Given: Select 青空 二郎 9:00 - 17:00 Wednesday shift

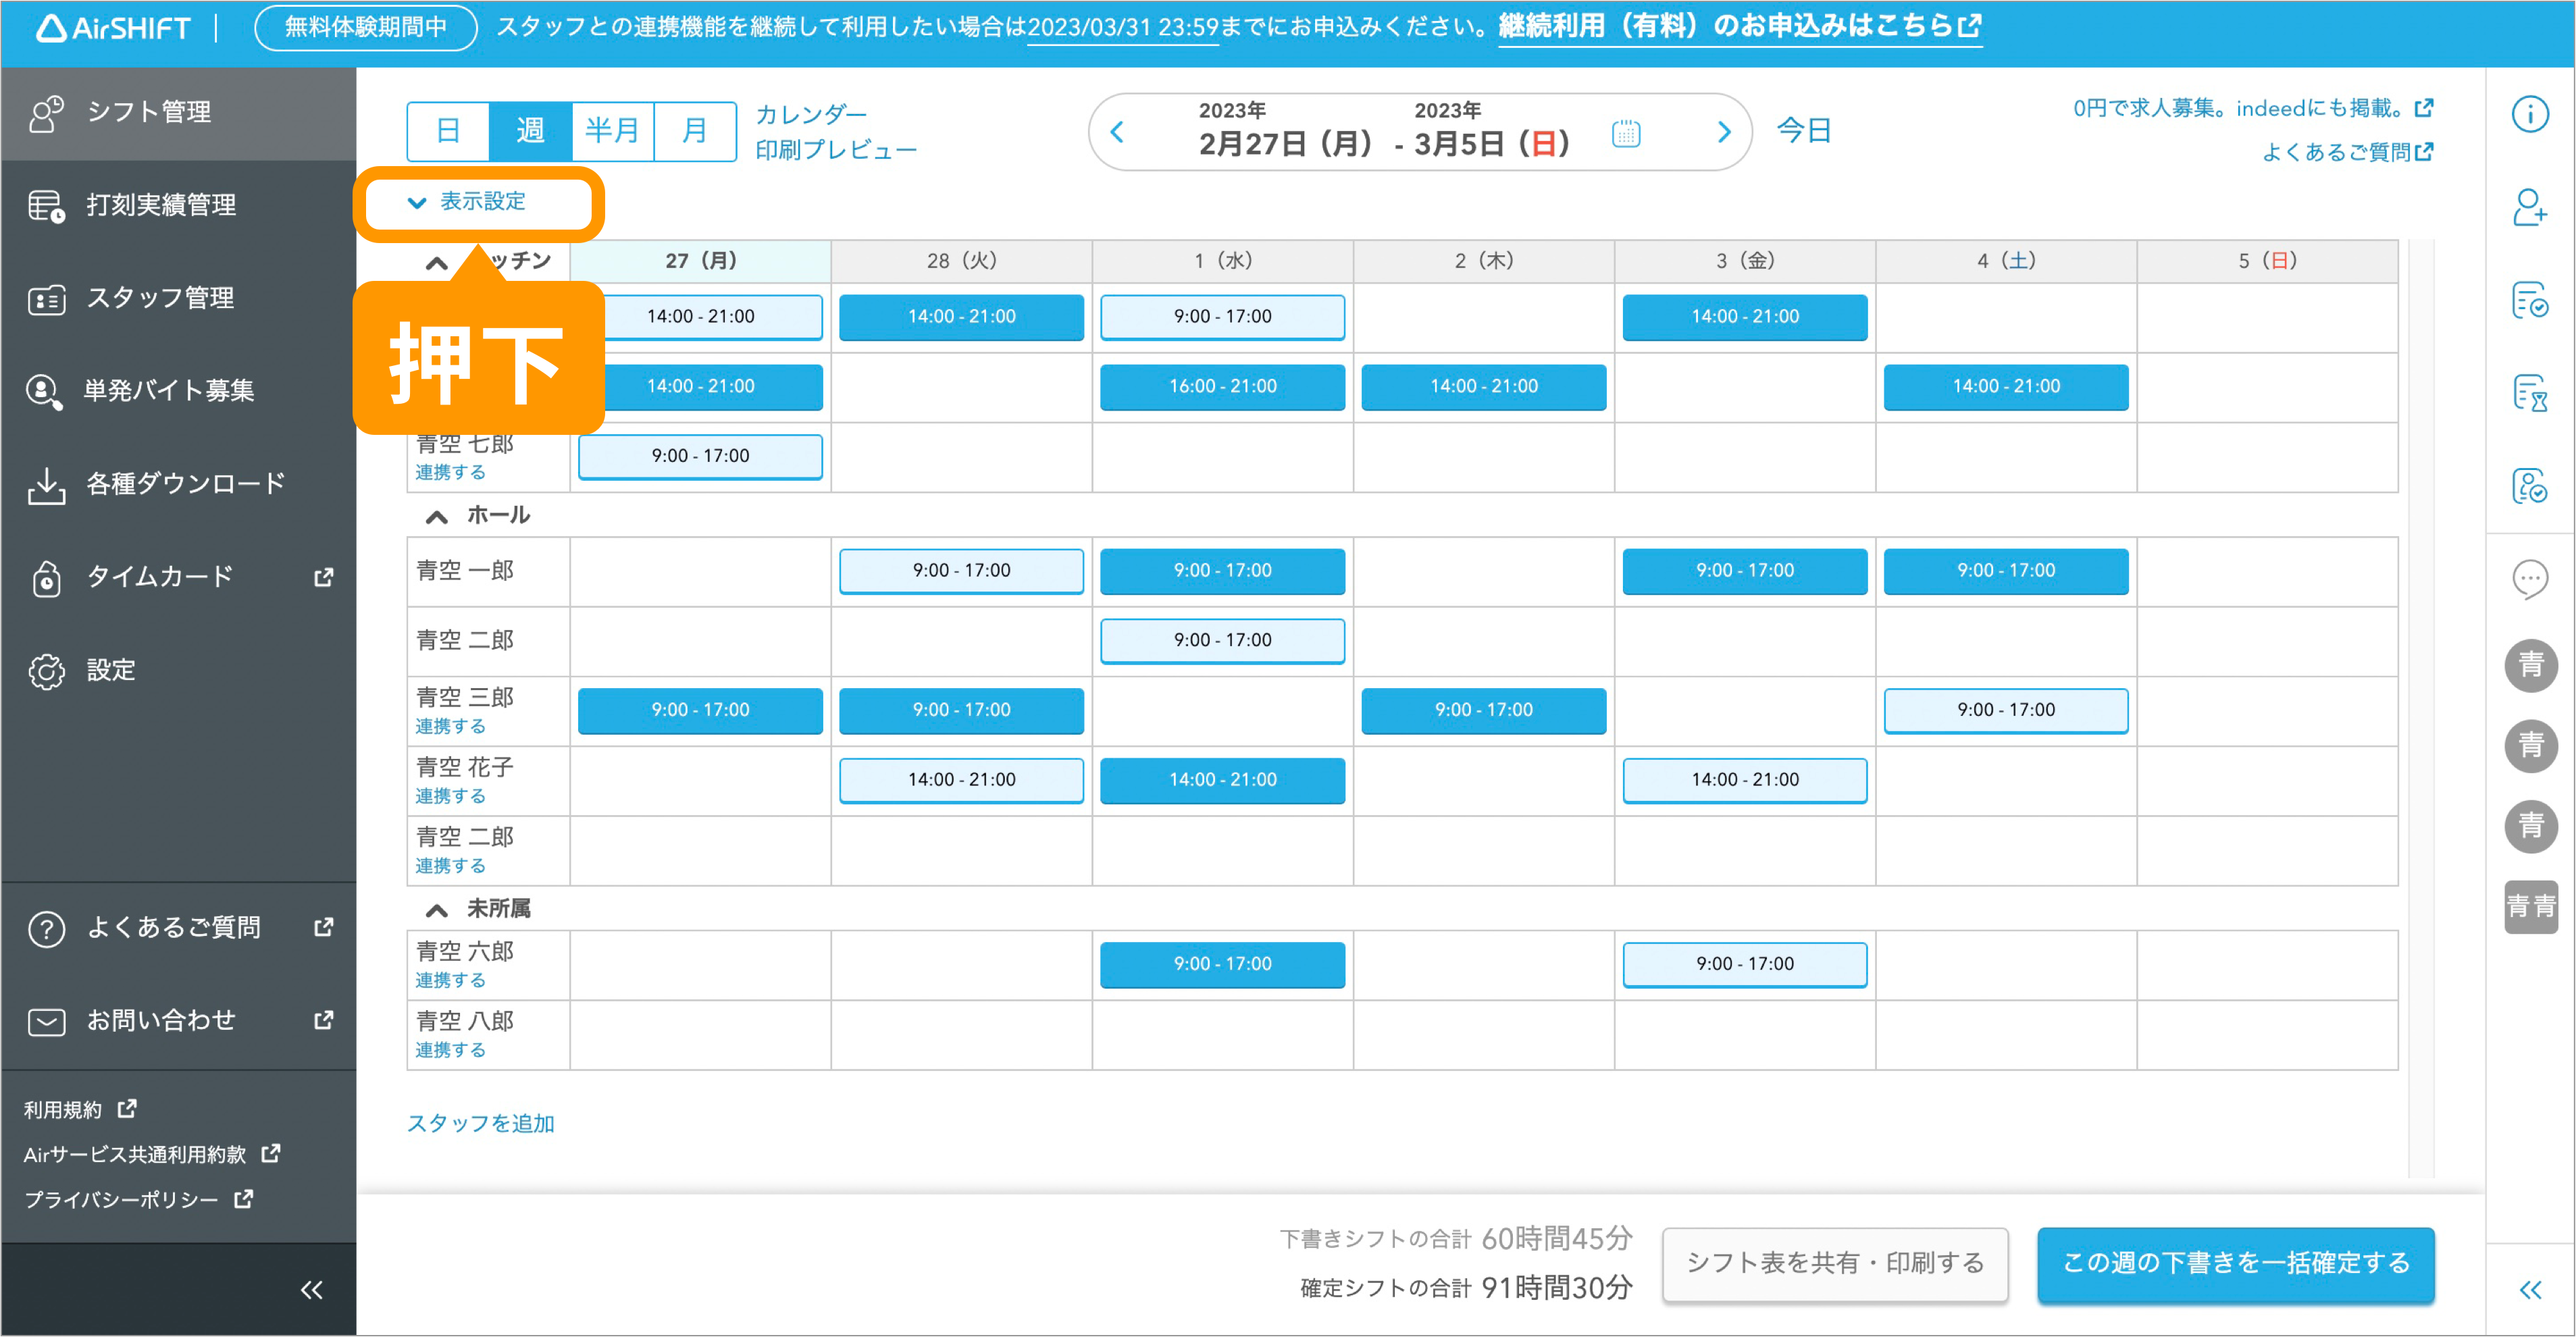Looking at the screenshot, I should click(x=1222, y=641).
